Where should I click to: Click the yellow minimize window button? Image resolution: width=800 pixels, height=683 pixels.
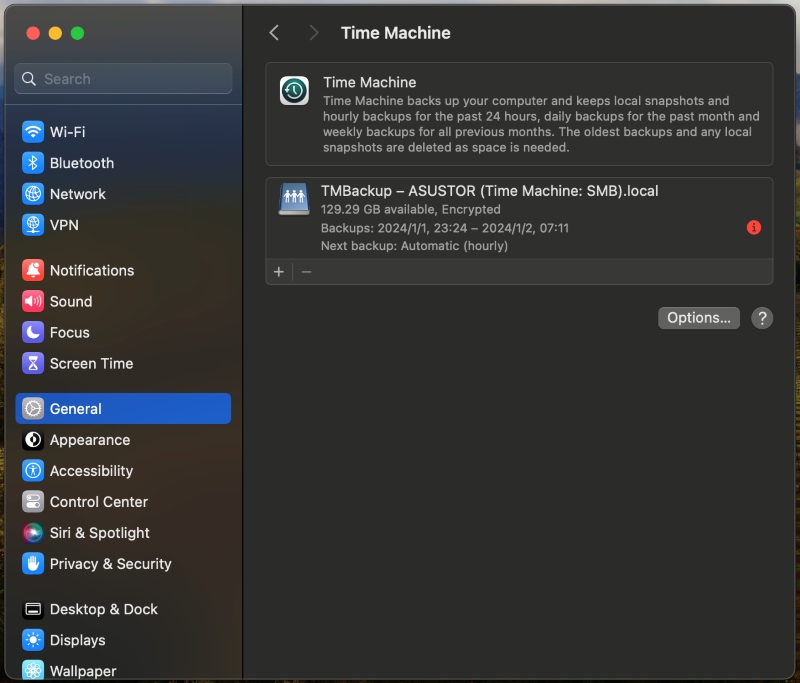point(55,33)
